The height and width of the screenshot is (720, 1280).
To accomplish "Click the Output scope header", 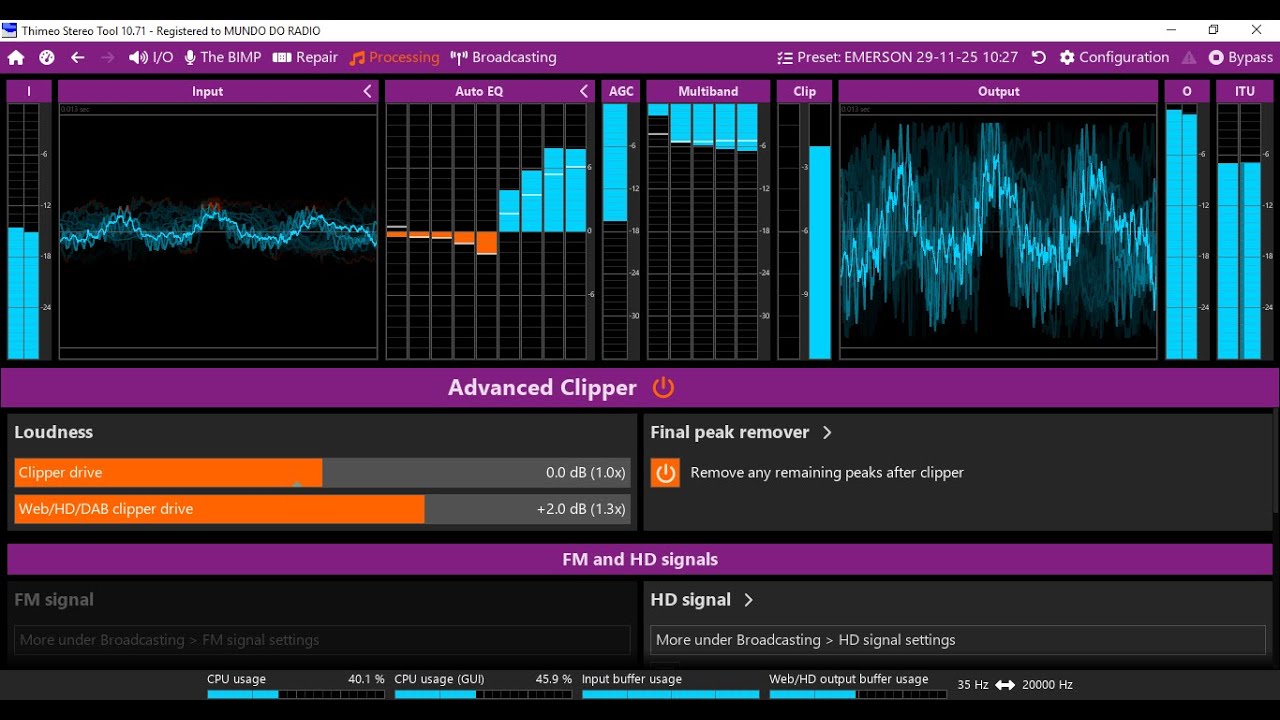I will coord(998,91).
